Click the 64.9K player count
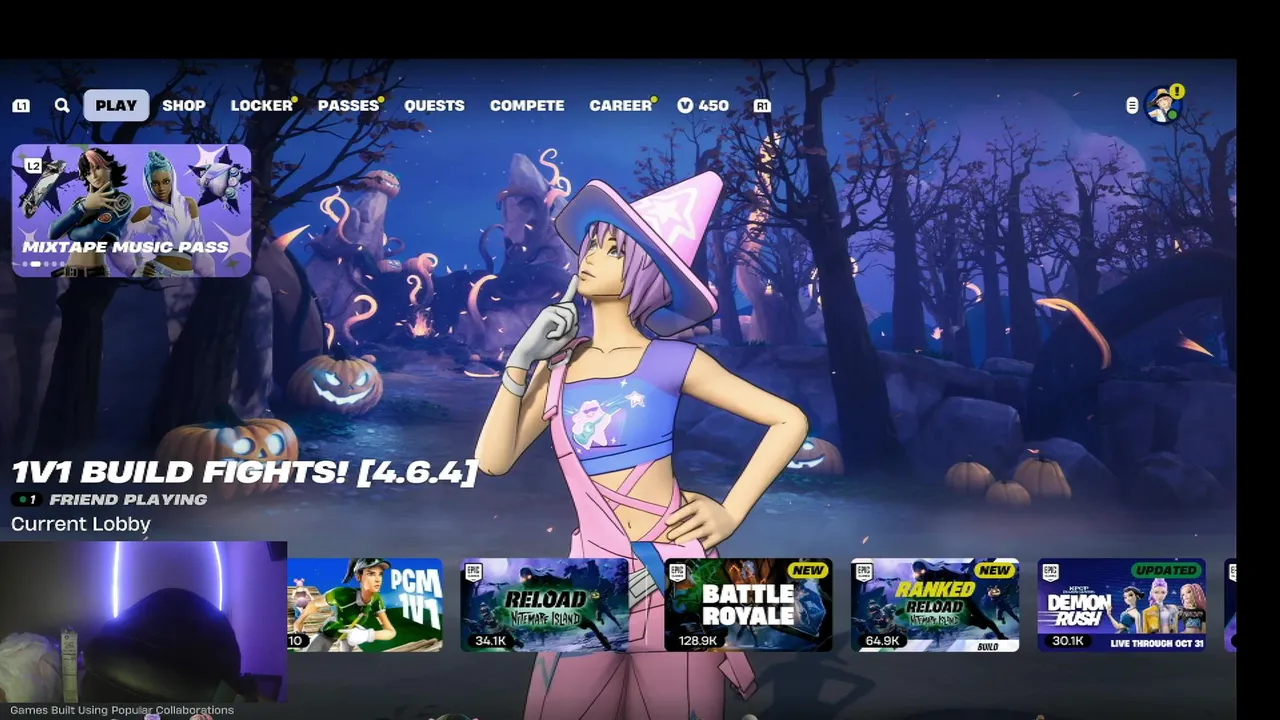The image size is (1280, 720). click(882, 641)
